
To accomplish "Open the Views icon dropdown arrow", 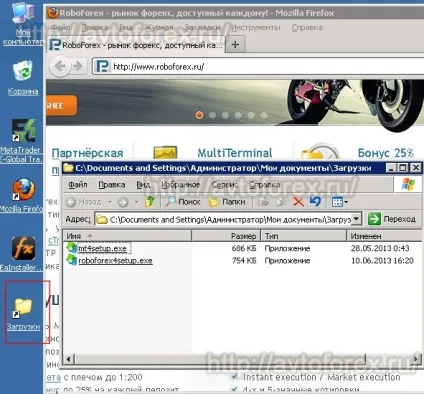I will [346, 202].
